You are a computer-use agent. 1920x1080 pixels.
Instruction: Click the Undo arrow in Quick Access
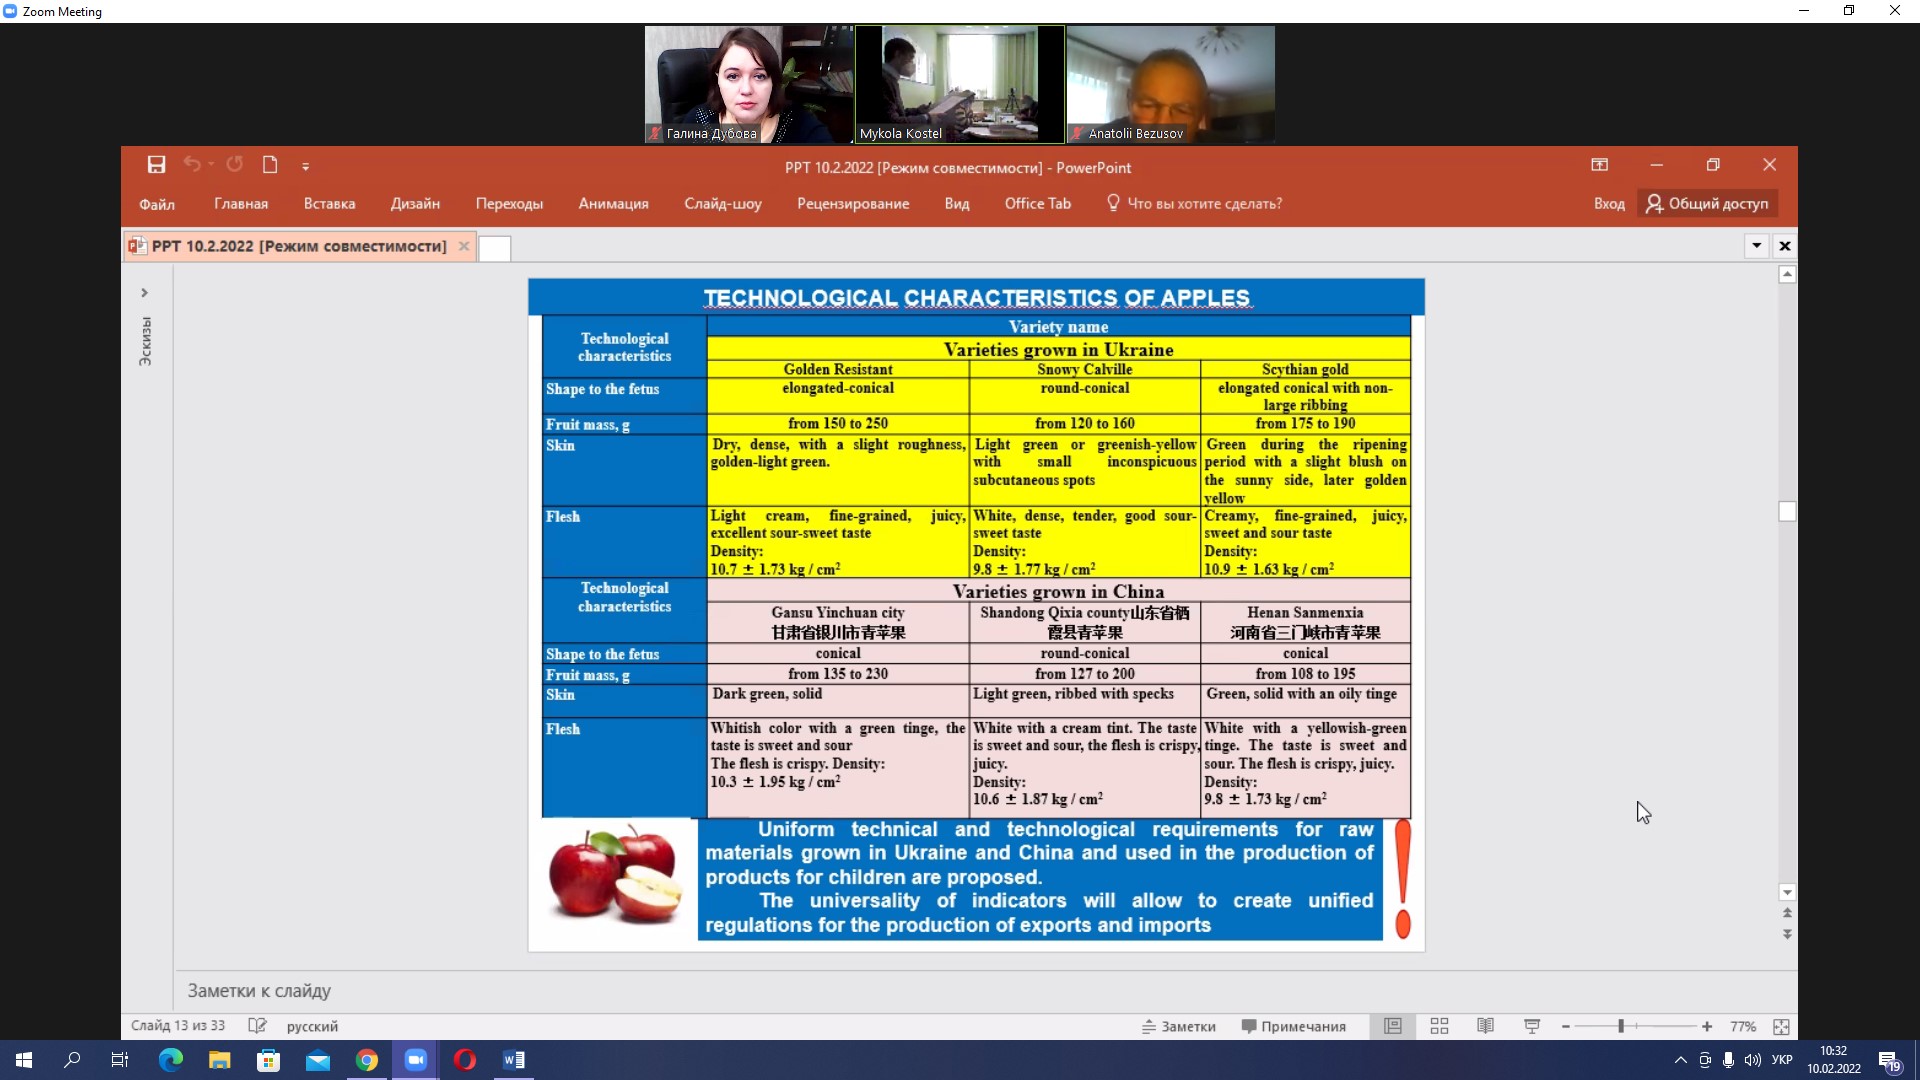tap(192, 165)
